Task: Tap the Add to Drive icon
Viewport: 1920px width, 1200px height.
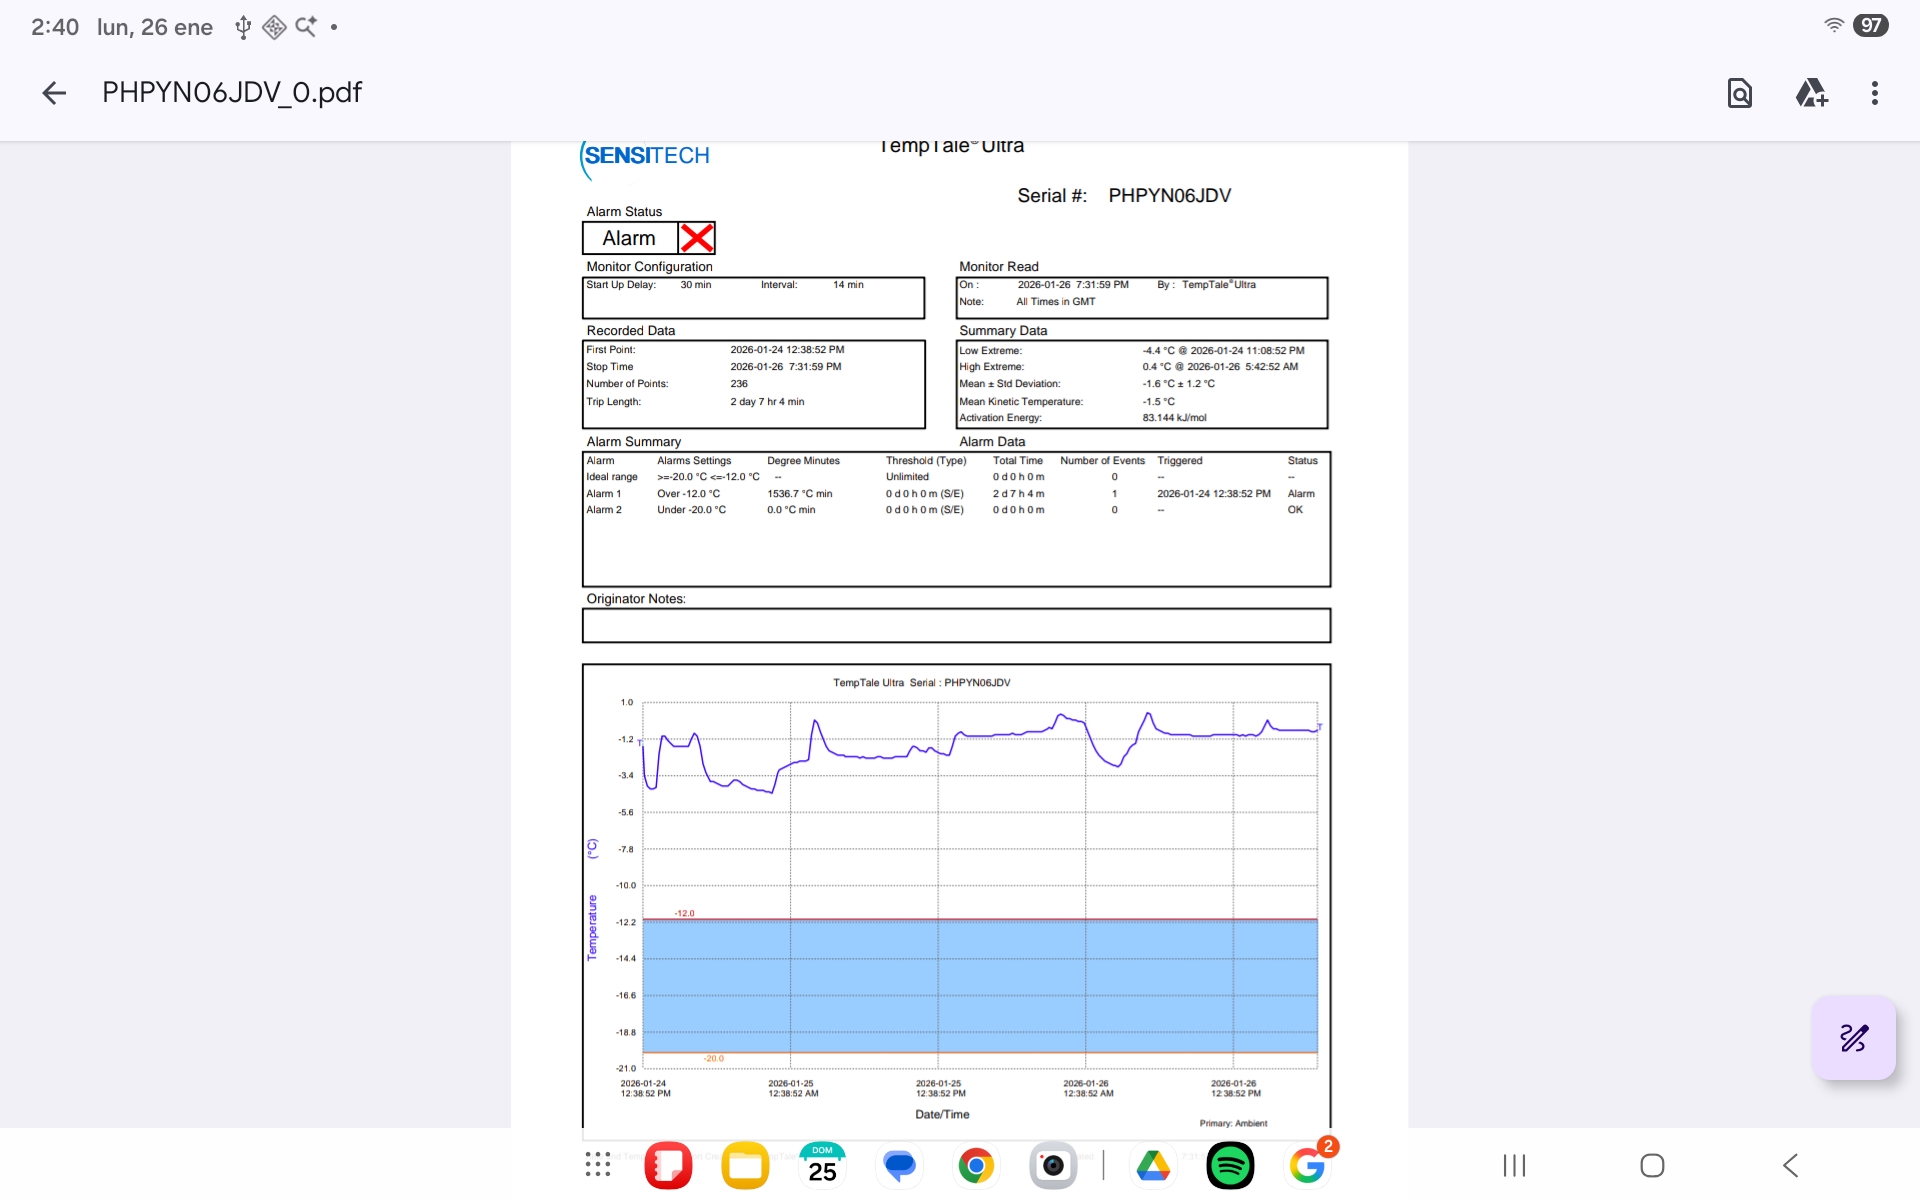Action: [x=1811, y=93]
